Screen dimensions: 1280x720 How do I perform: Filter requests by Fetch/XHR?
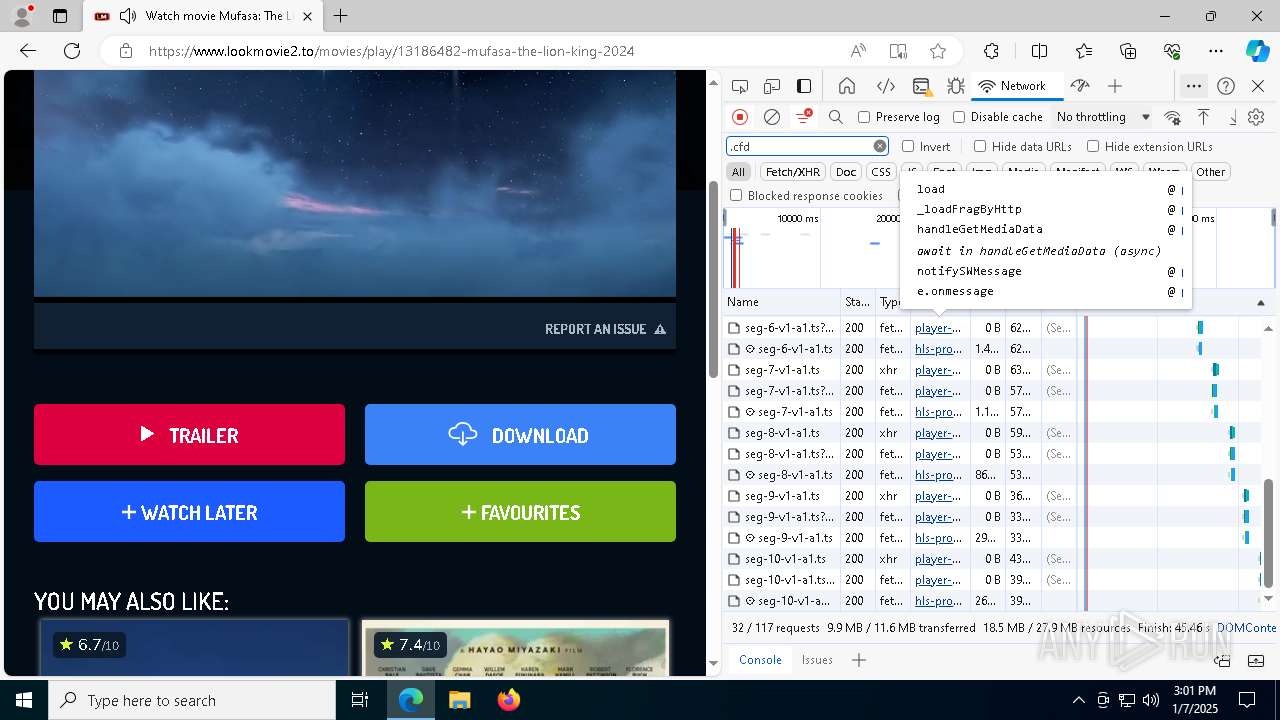coord(793,172)
